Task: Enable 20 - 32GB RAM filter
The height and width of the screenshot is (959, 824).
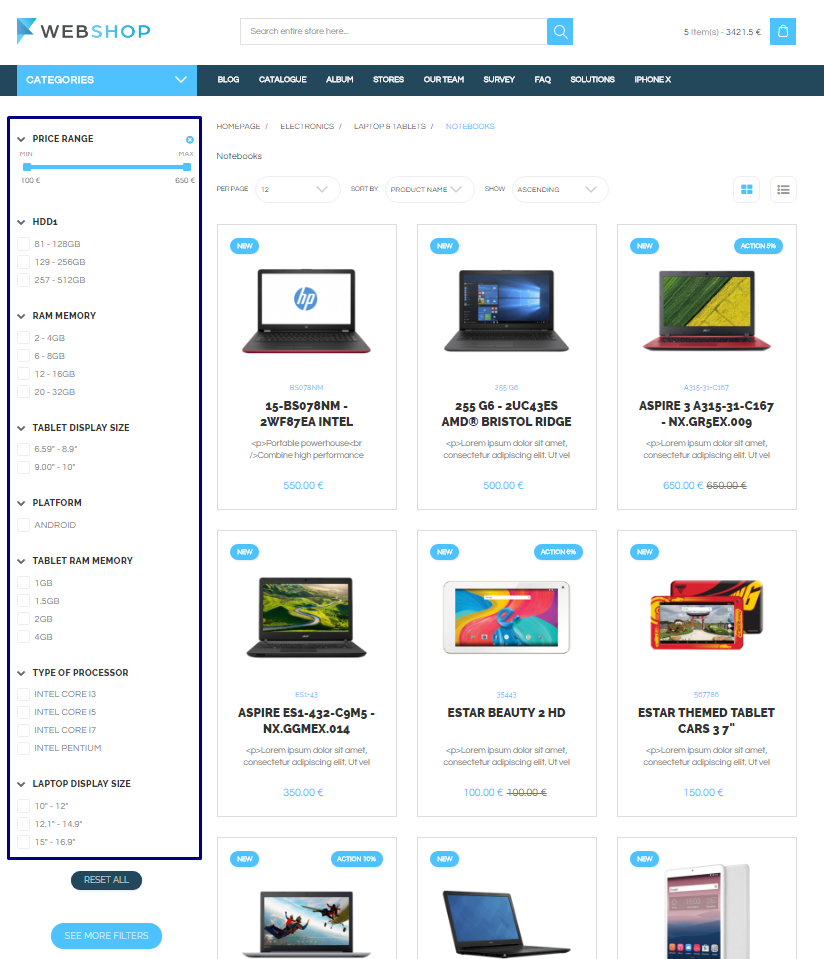Action: pyautogui.click(x=24, y=392)
